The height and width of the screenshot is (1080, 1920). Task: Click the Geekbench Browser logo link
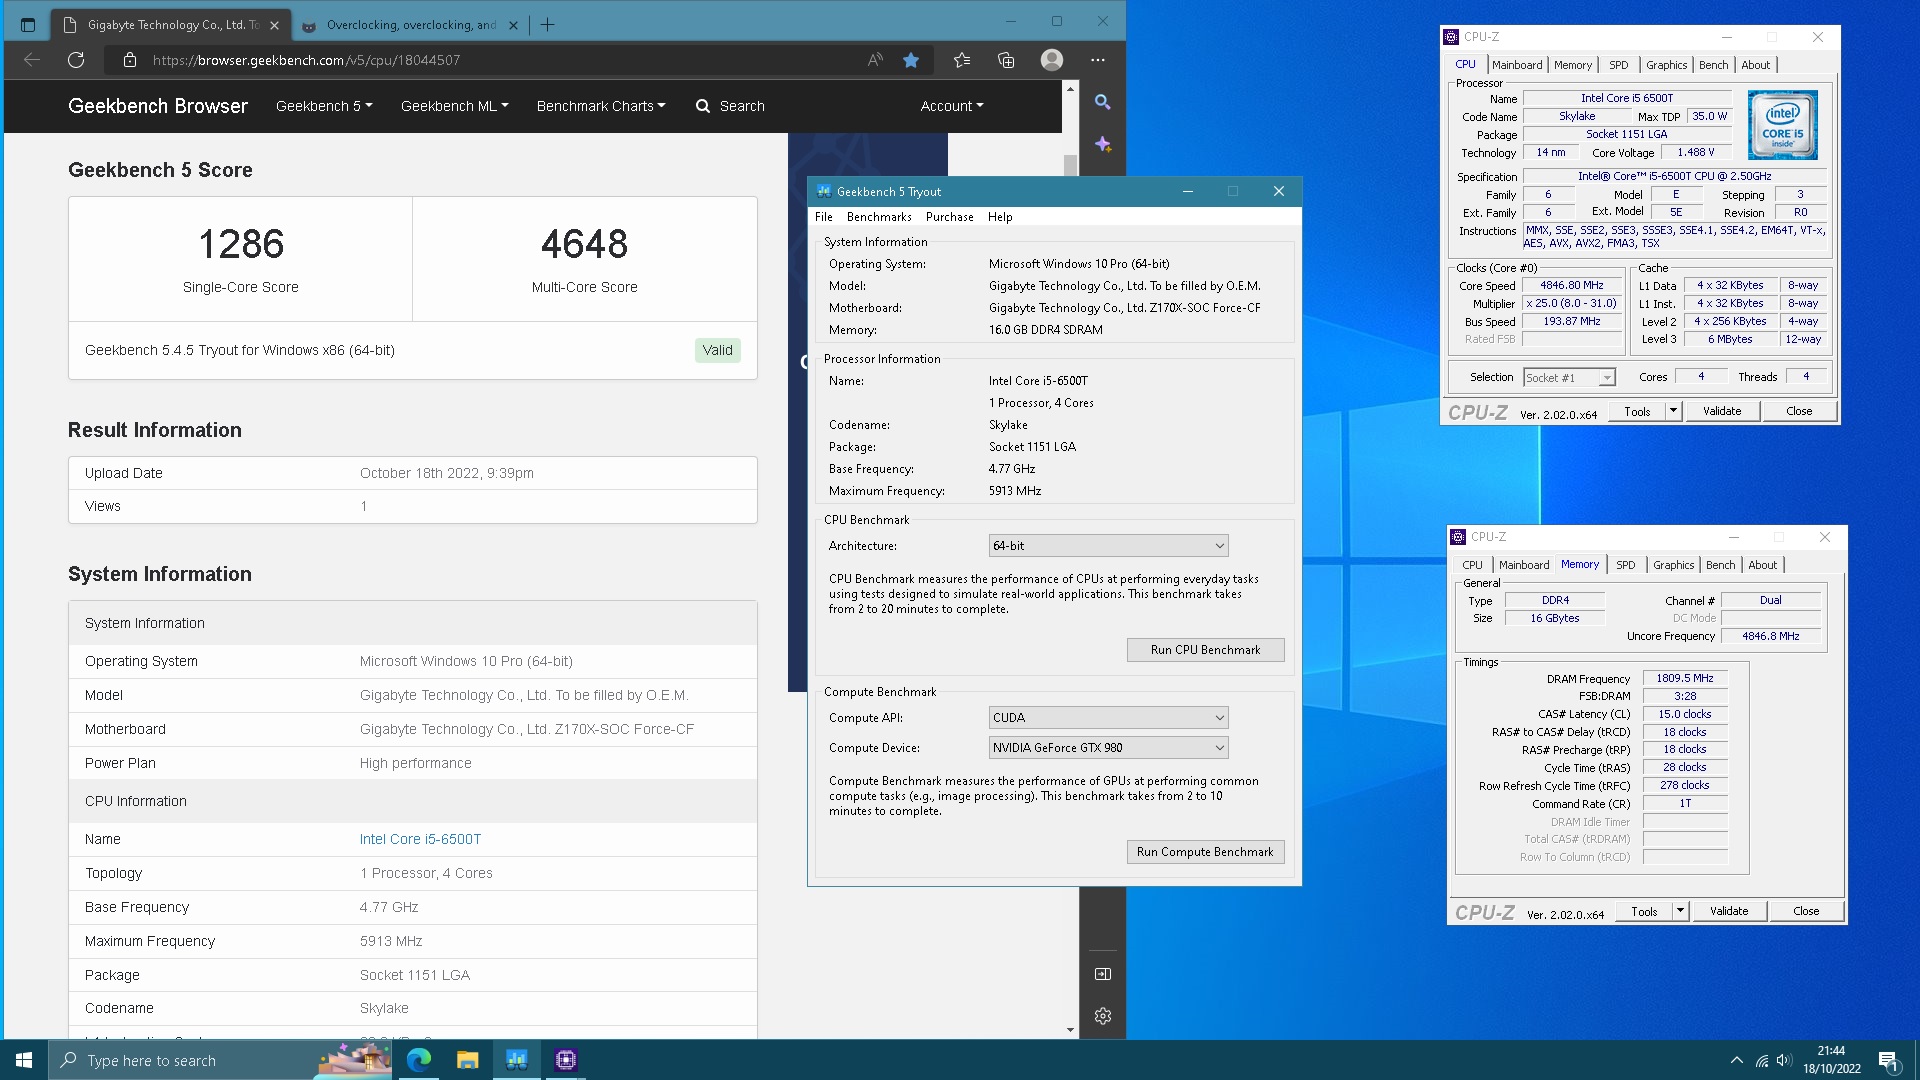(x=158, y=106)
